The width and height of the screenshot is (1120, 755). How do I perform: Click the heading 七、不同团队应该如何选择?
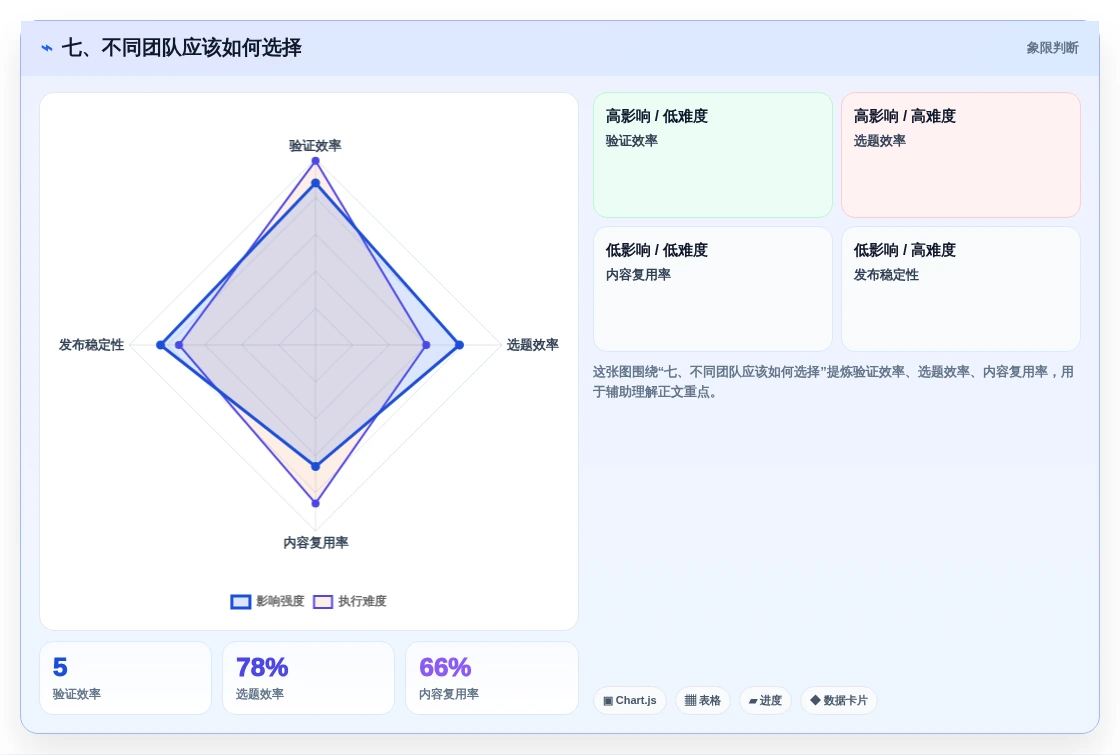click(x=182, y=48)
